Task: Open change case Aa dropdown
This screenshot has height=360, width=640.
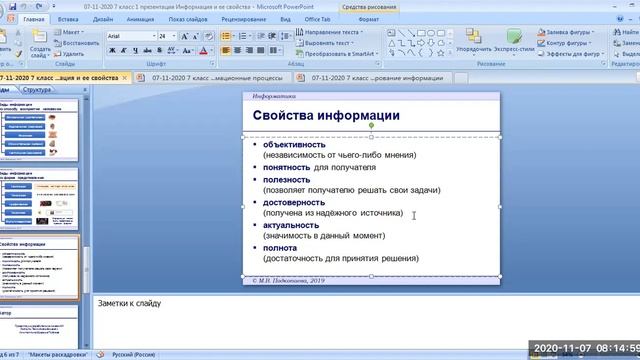Action: point(188,51)
